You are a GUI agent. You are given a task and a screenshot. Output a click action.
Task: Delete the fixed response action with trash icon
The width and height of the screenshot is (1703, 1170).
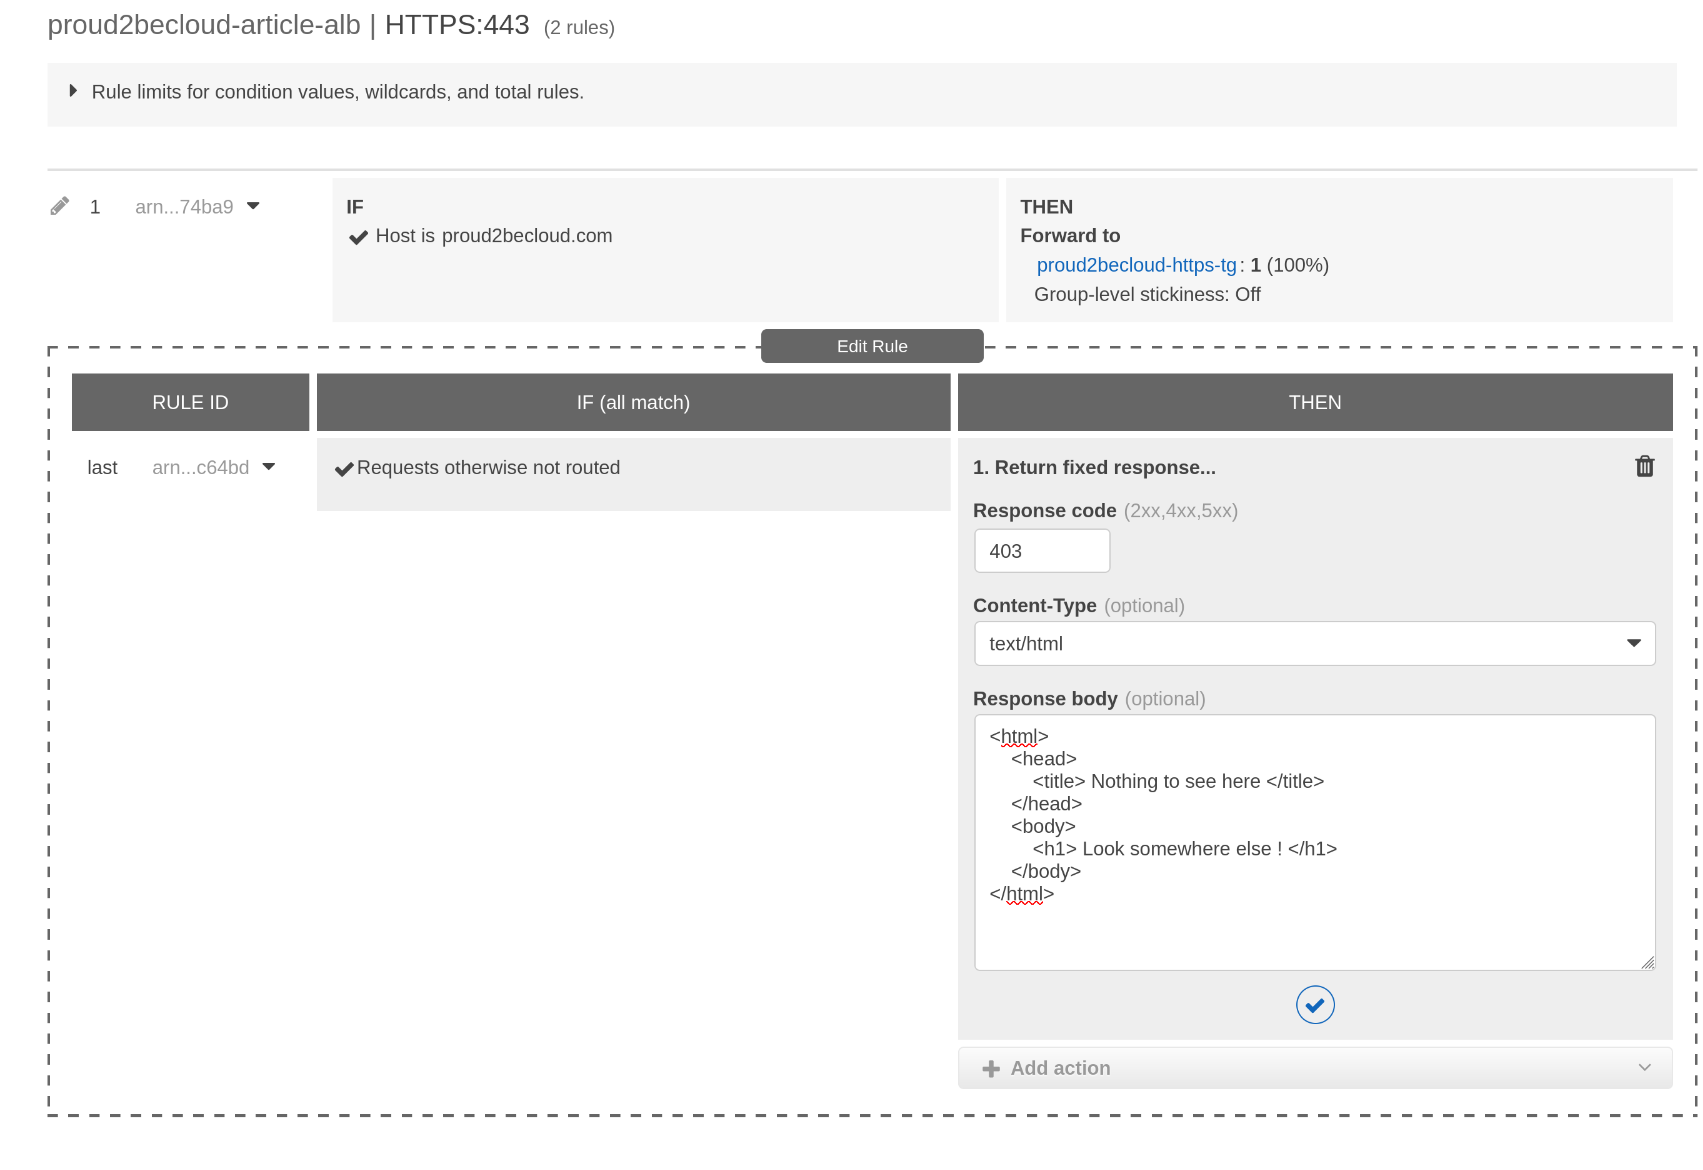[x=1644, y=467]
